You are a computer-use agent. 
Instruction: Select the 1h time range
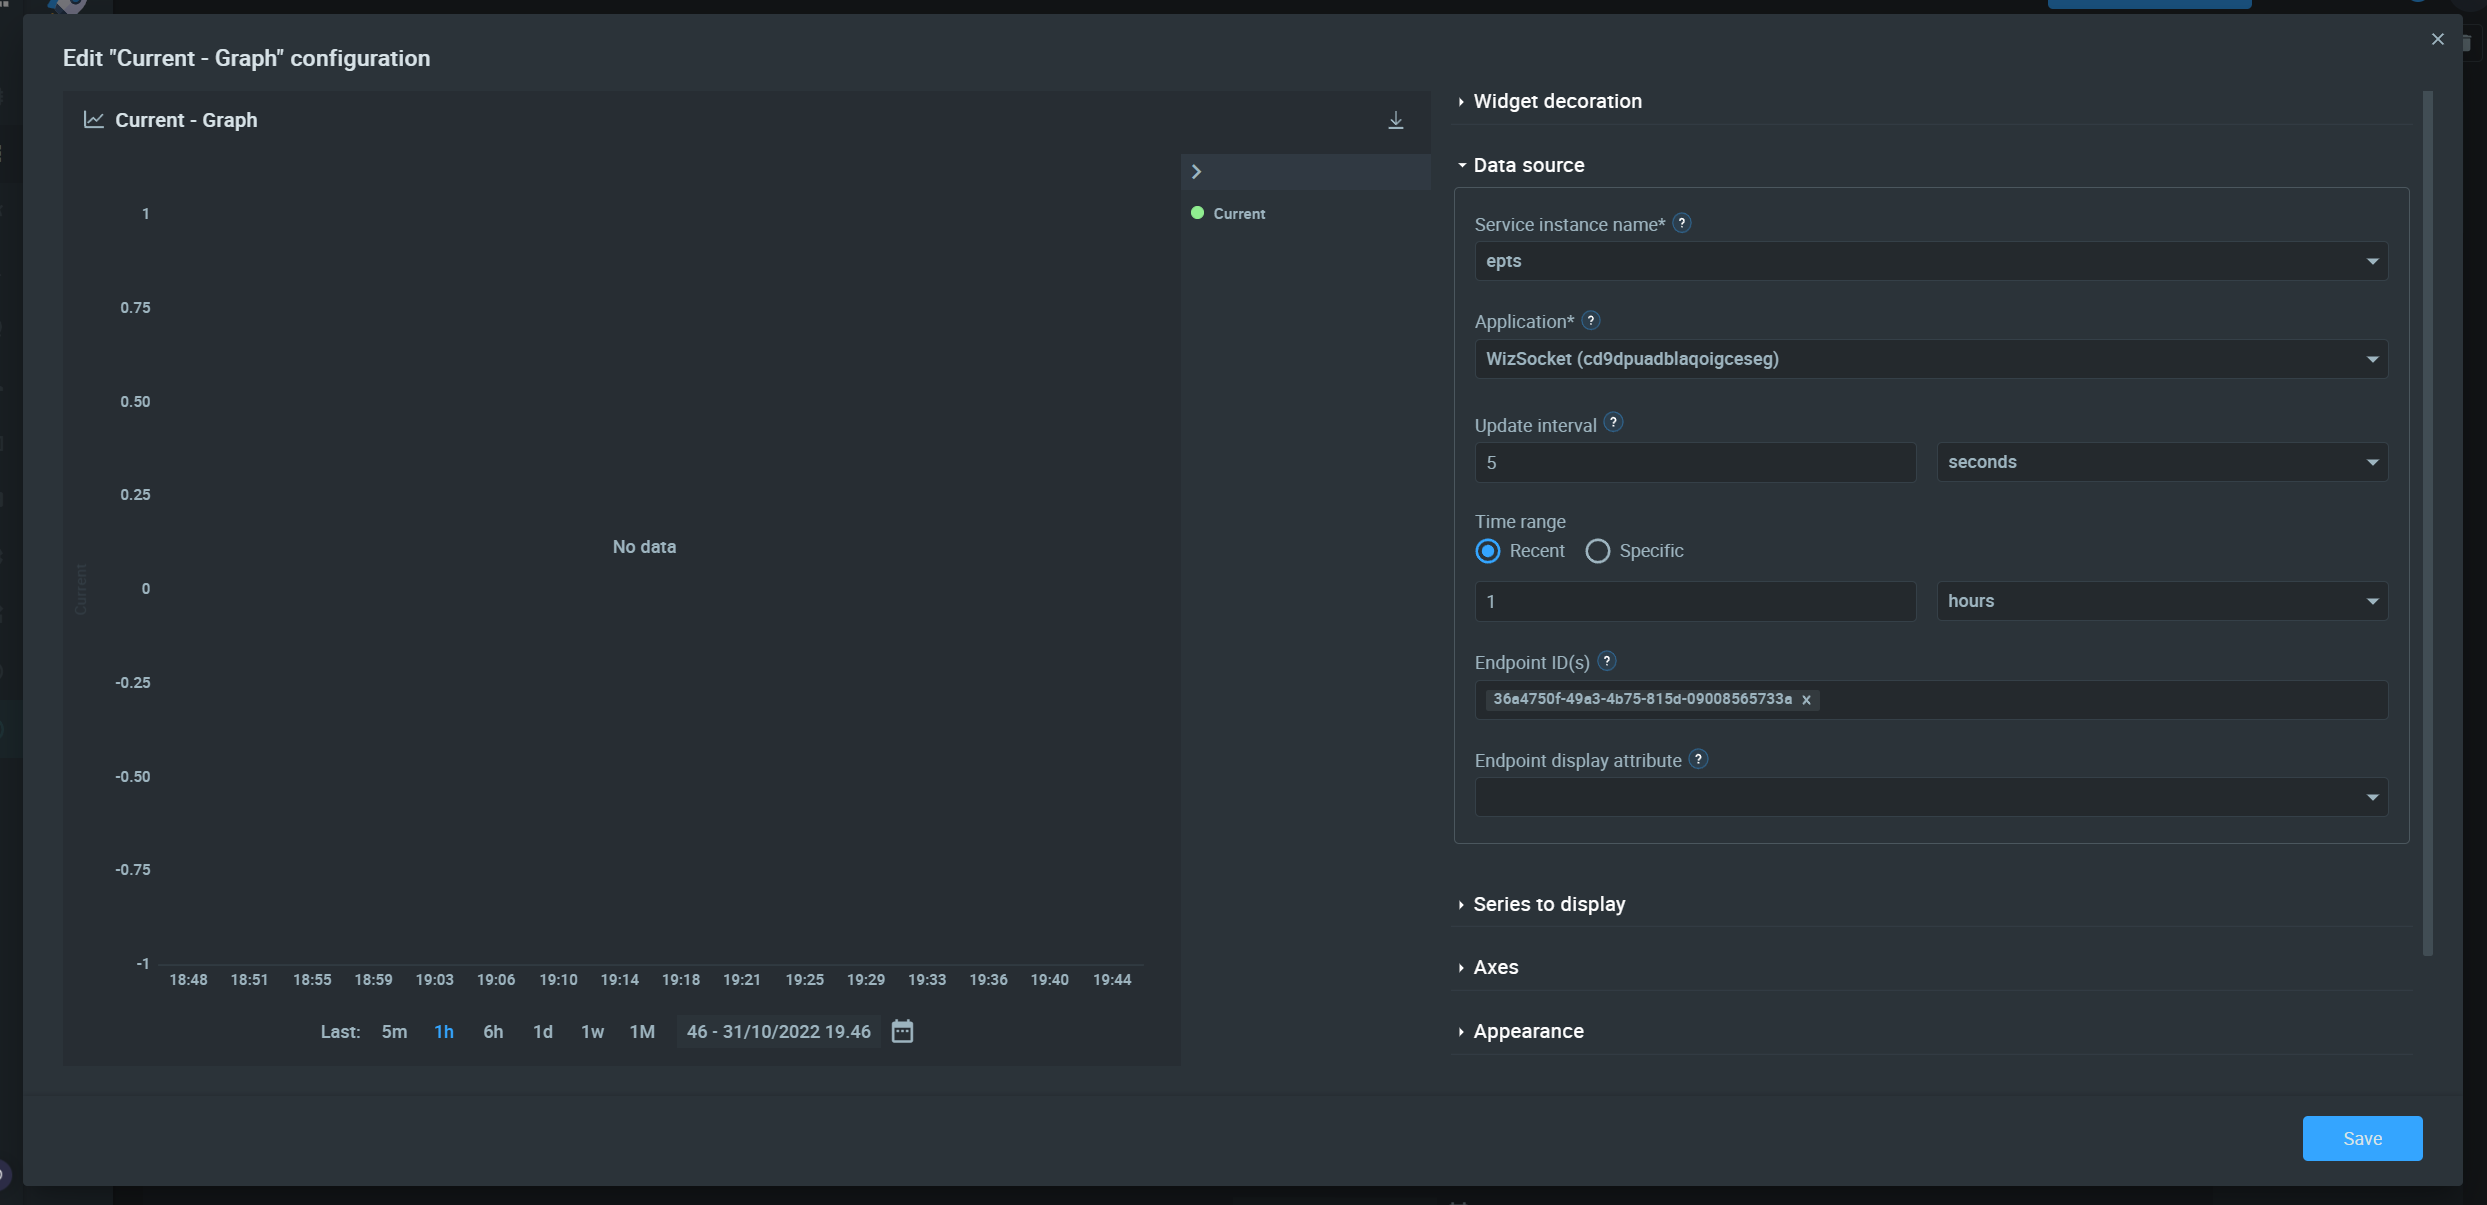(x=444, y=1031)
